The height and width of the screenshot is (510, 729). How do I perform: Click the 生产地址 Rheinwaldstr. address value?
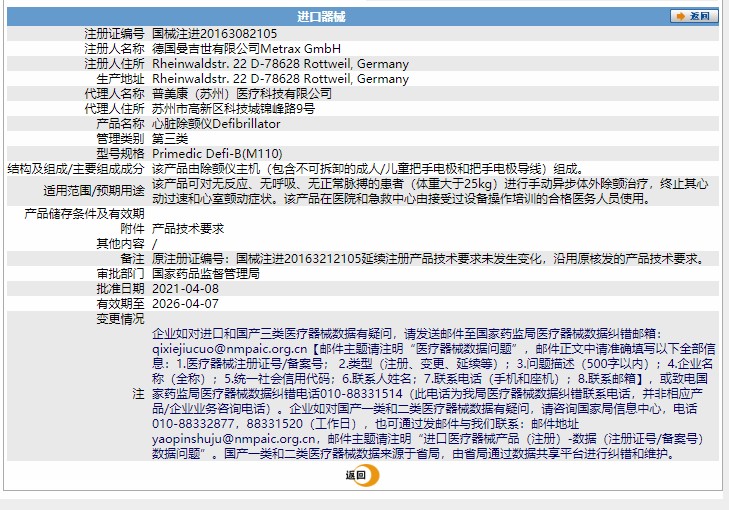pyautogui.click(x=280, y=79)
